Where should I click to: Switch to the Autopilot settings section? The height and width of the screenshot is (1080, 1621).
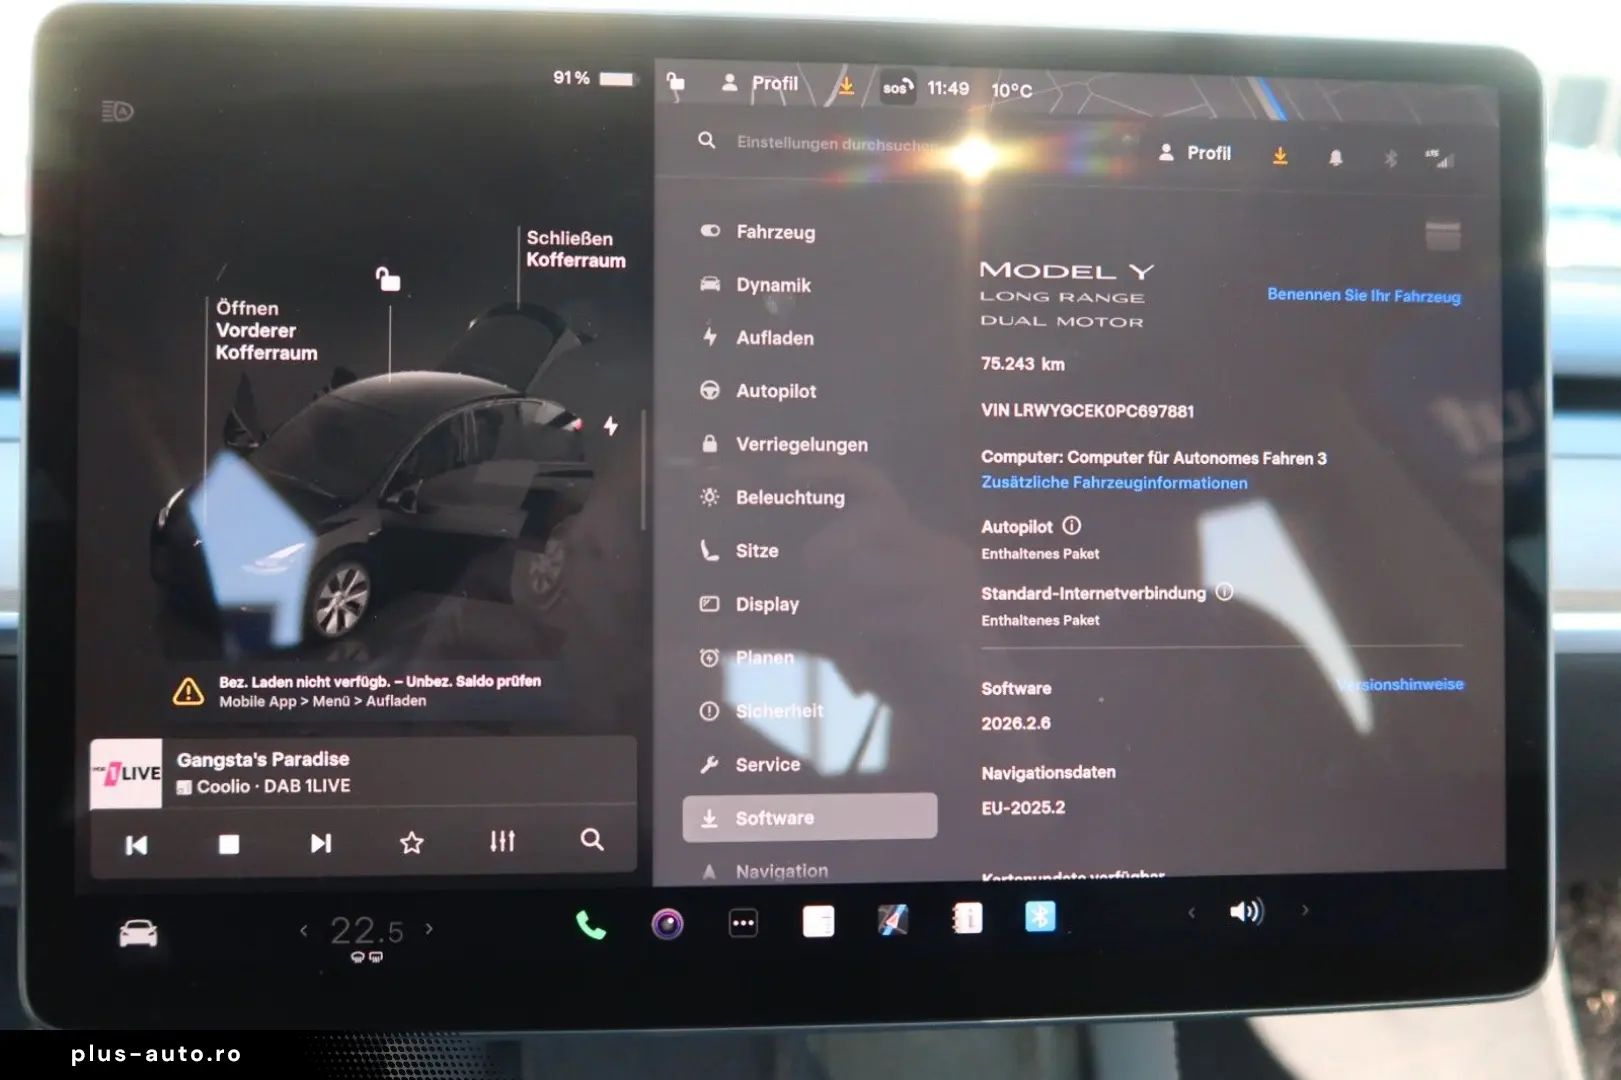coord(777,391)
